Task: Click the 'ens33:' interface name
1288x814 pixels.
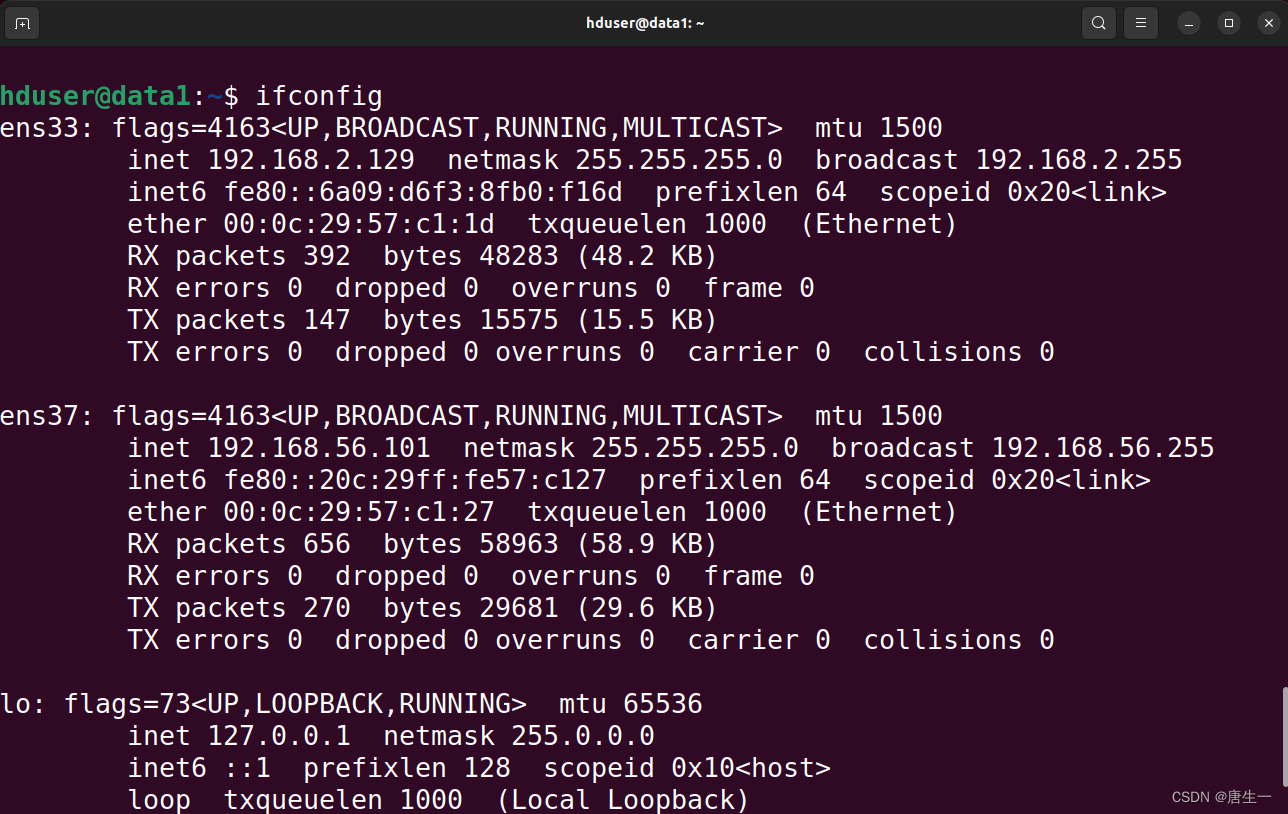Action: [47, 128]
